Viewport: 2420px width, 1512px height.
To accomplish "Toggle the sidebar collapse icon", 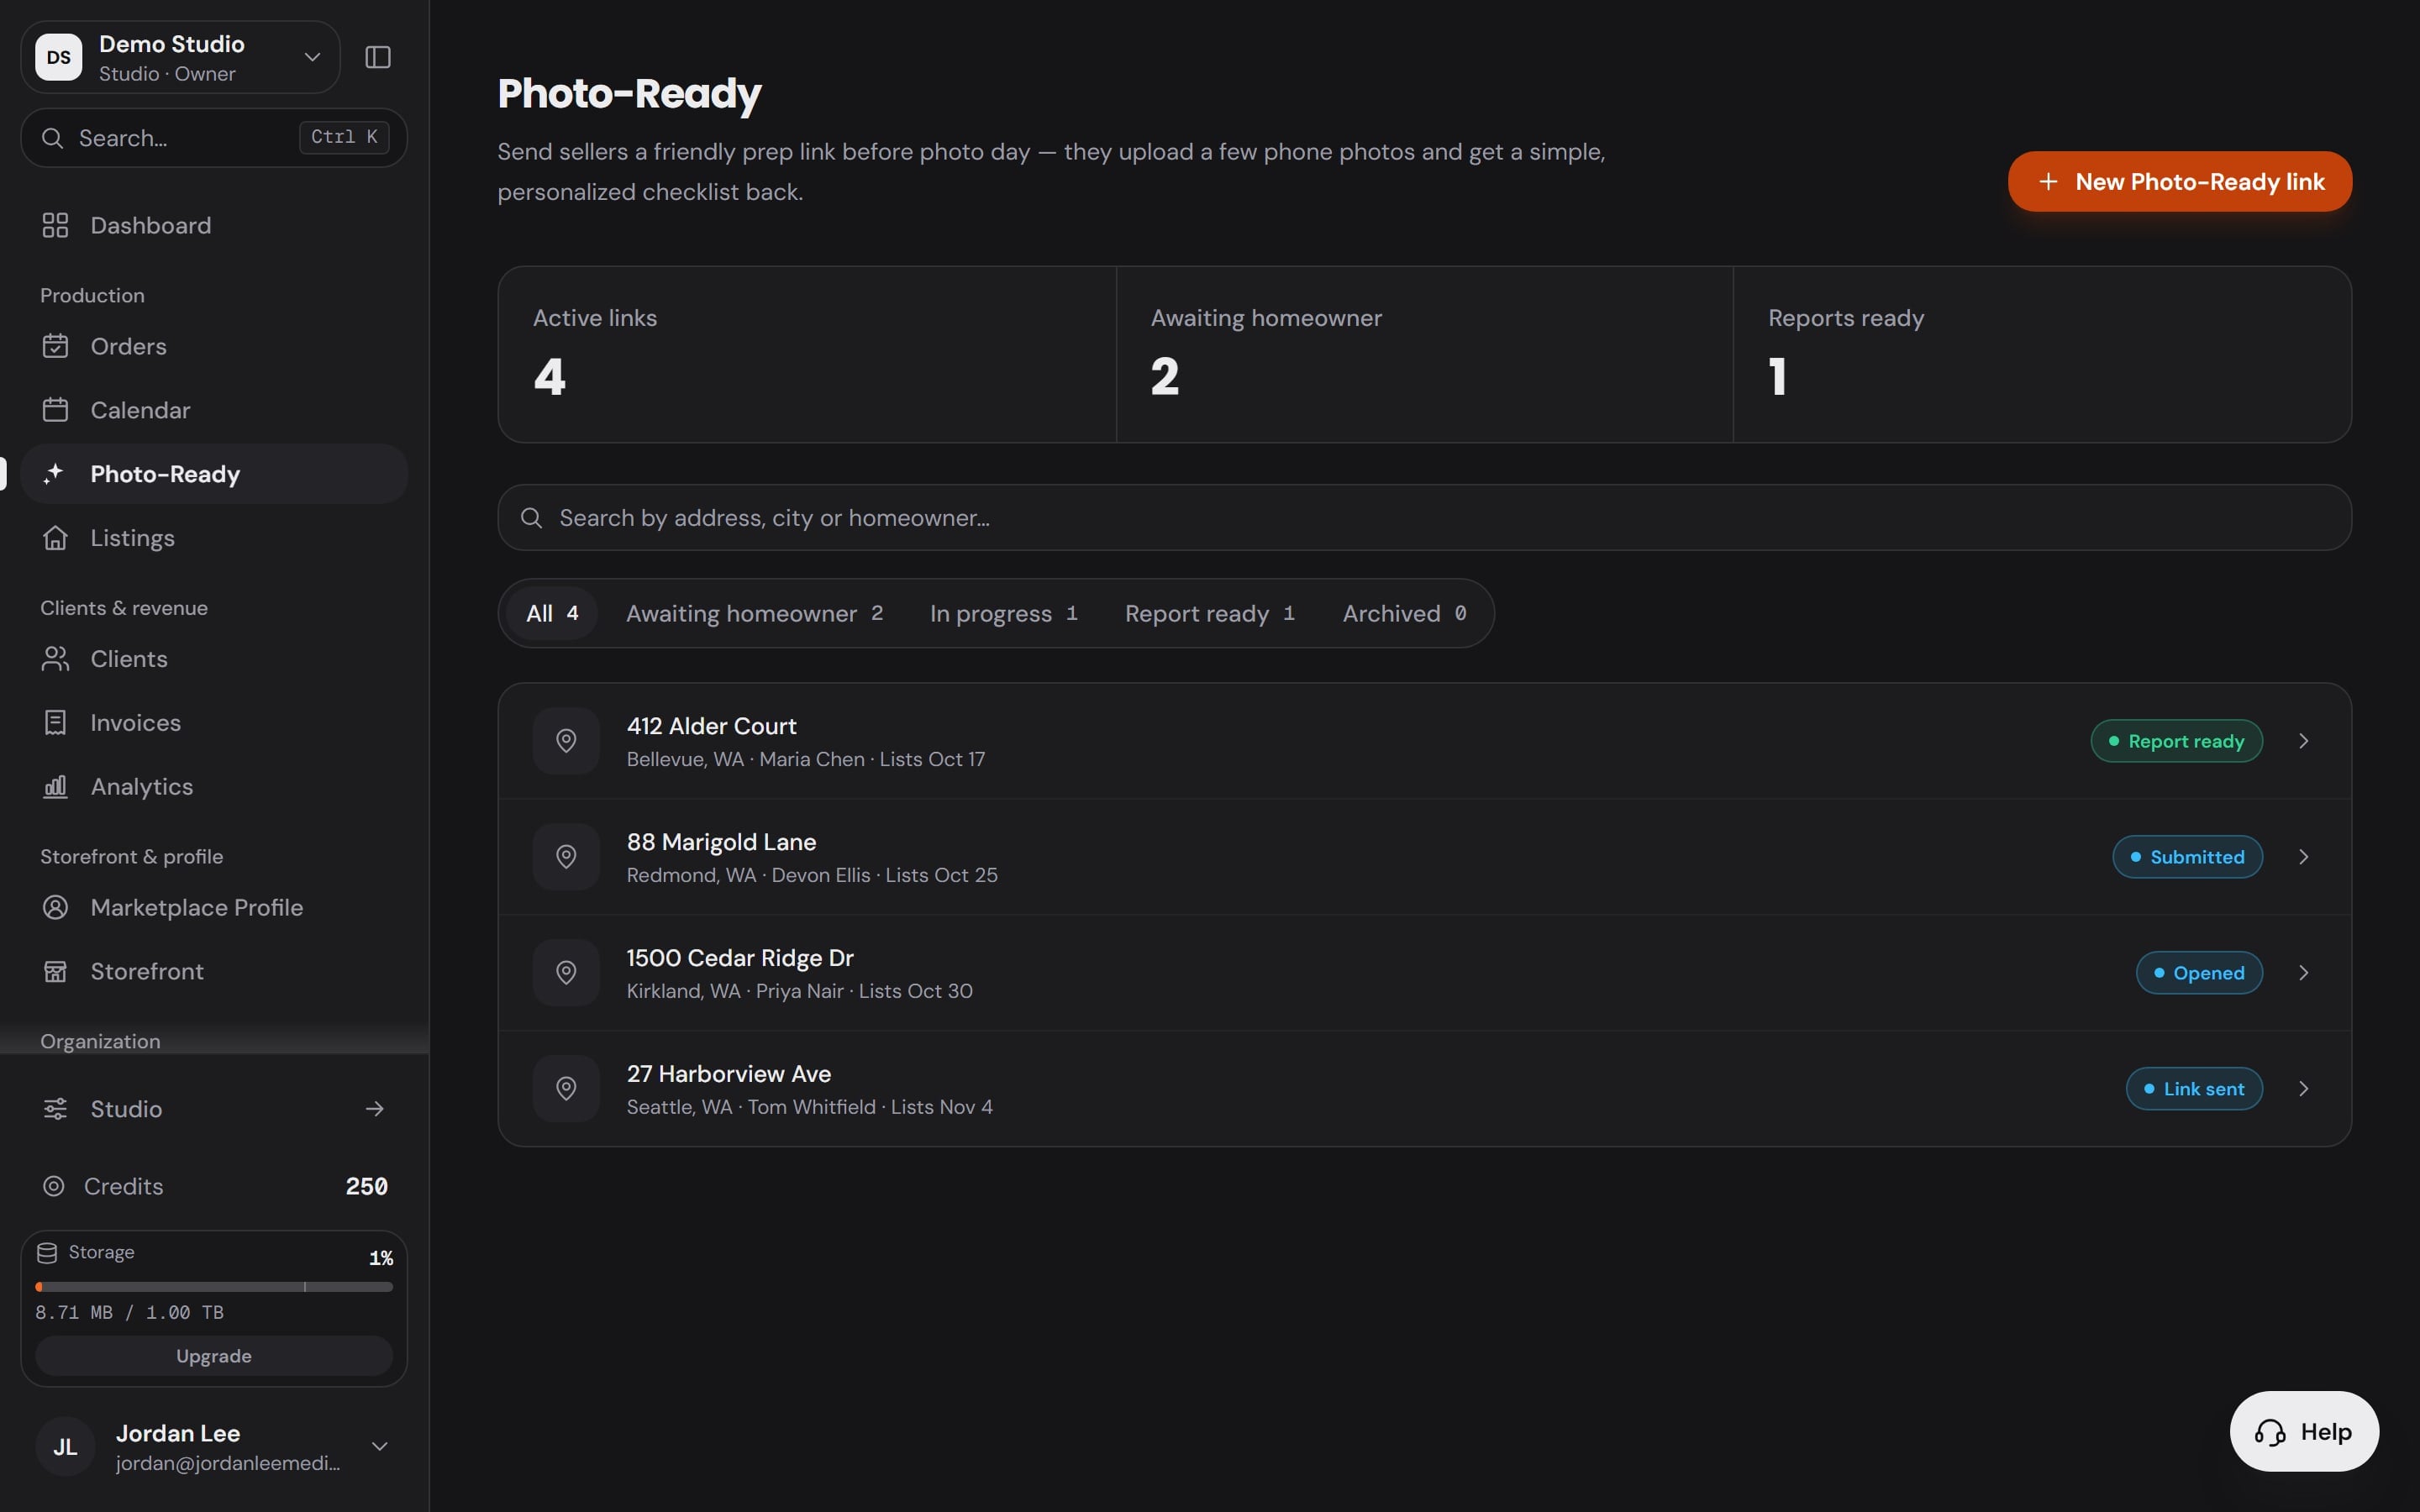I will click(x=378, y=57).
